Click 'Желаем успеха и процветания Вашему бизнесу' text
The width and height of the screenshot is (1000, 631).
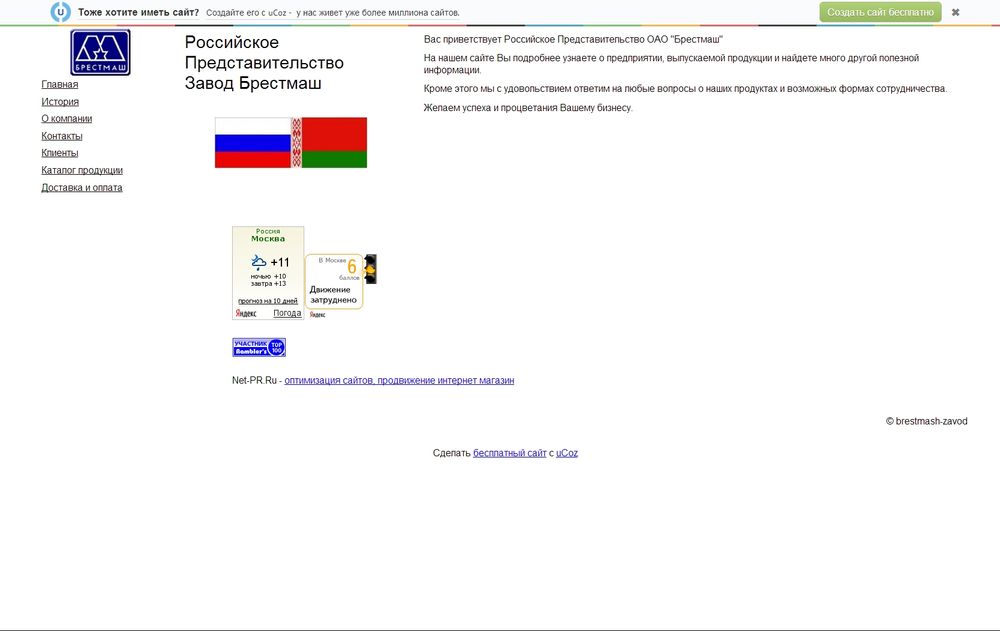[x=528, y=108]
